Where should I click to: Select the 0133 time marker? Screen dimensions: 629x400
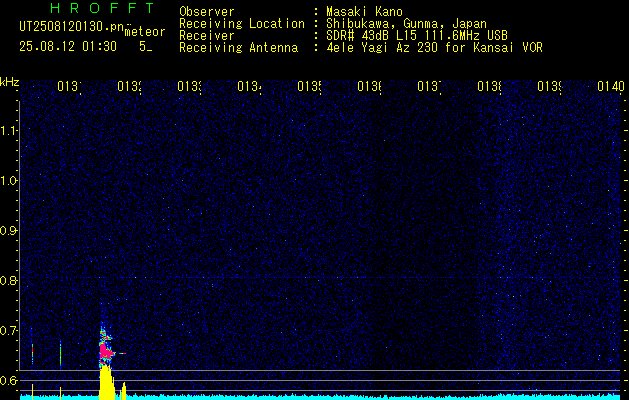(x=189, y=86)
